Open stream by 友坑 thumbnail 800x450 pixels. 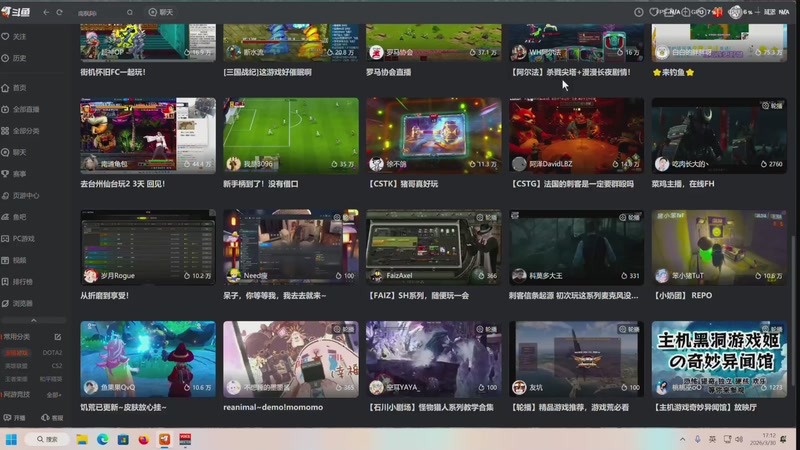pos(577,359)
